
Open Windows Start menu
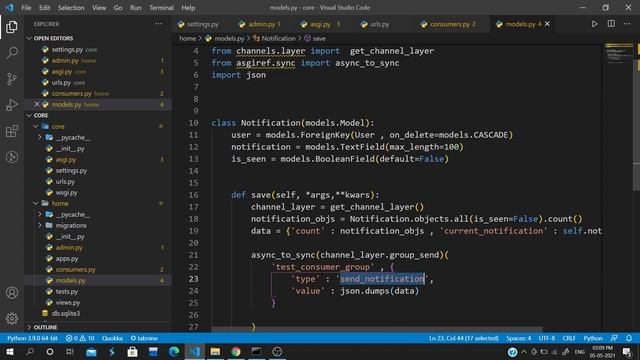click(x=9, y=352)
